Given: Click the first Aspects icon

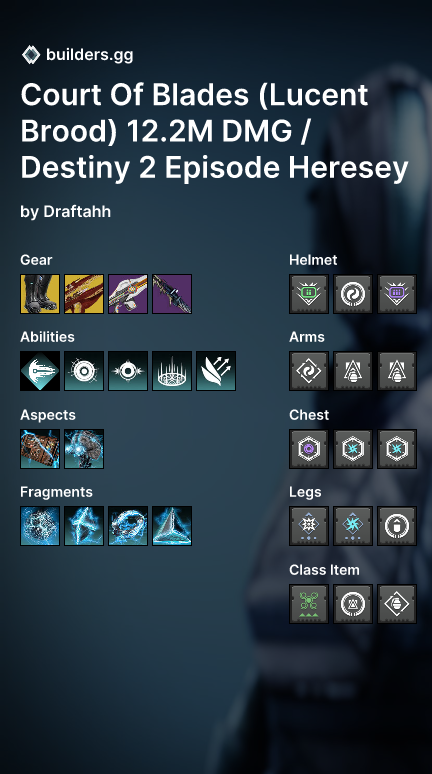Looking at the screenshot, I should 40,449.
